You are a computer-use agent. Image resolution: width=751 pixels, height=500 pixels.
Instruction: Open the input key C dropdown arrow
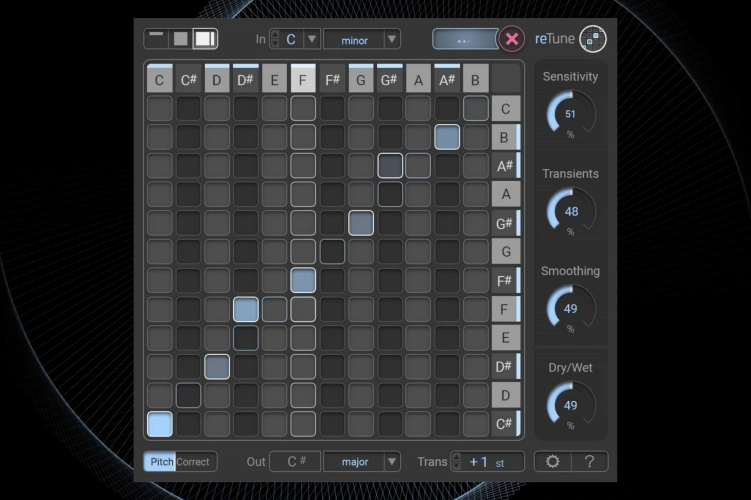point(311,39)
